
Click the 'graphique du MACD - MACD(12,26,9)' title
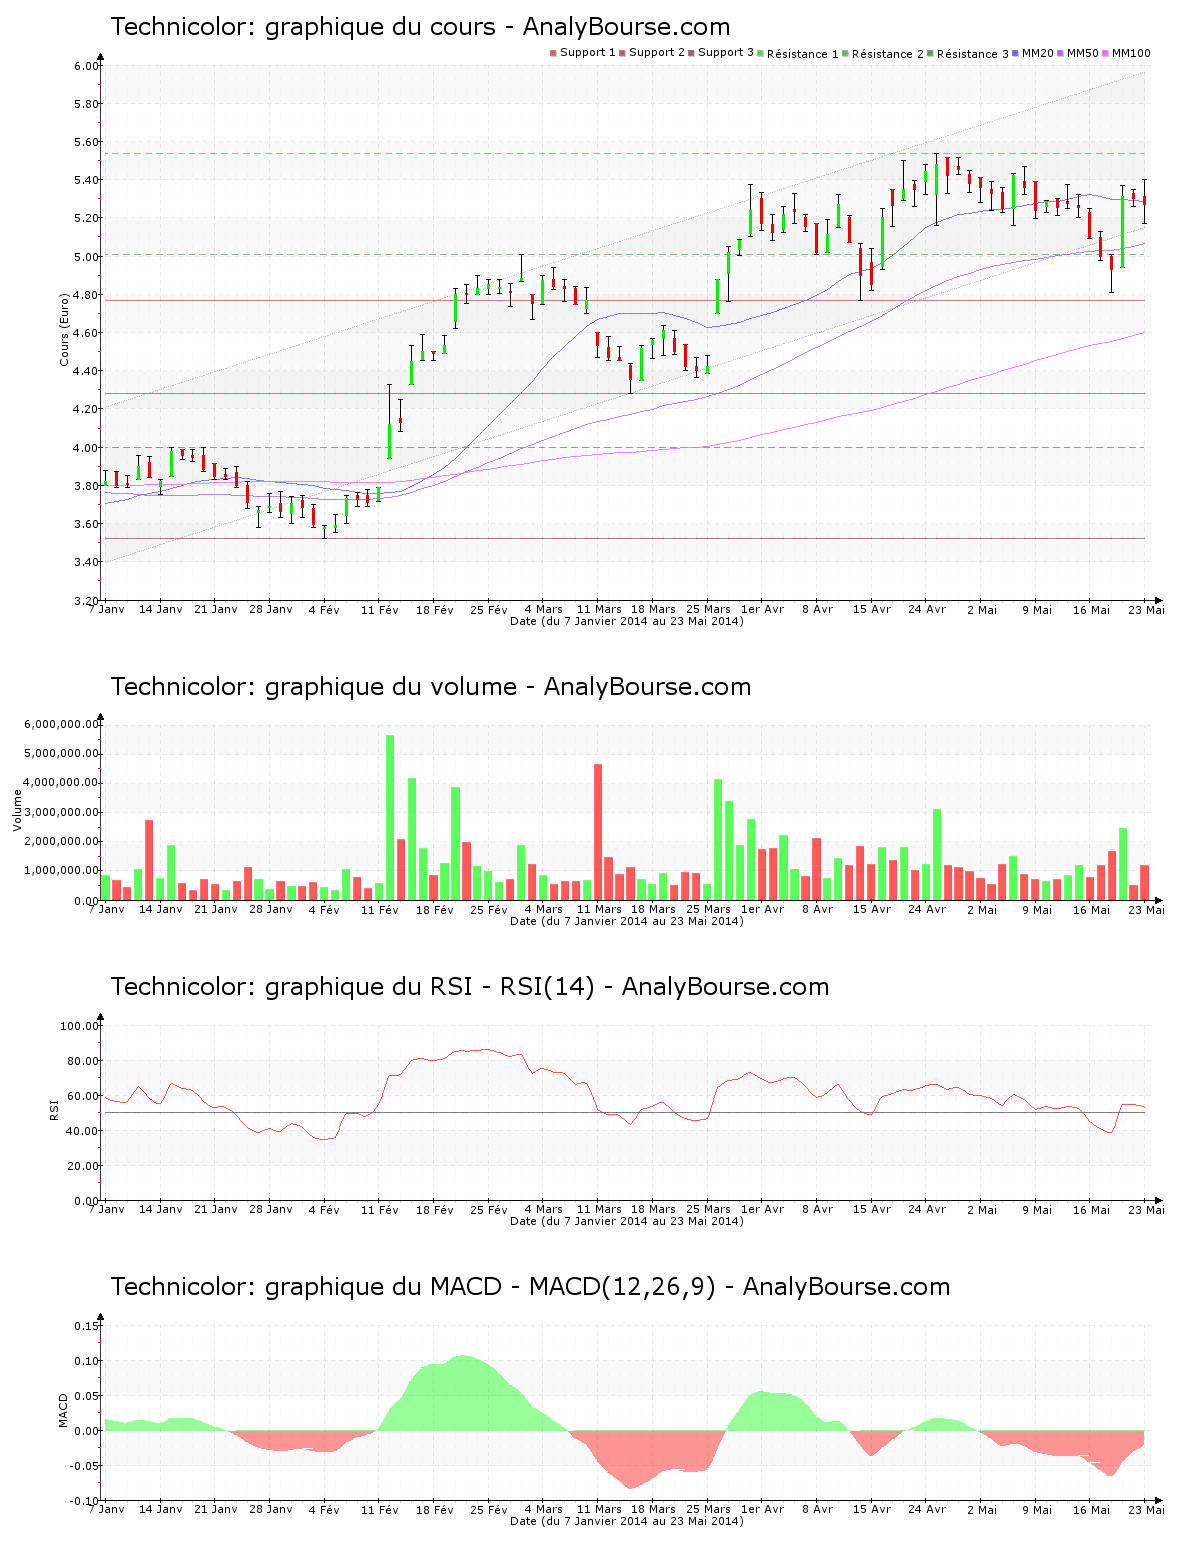[530, 1287]
